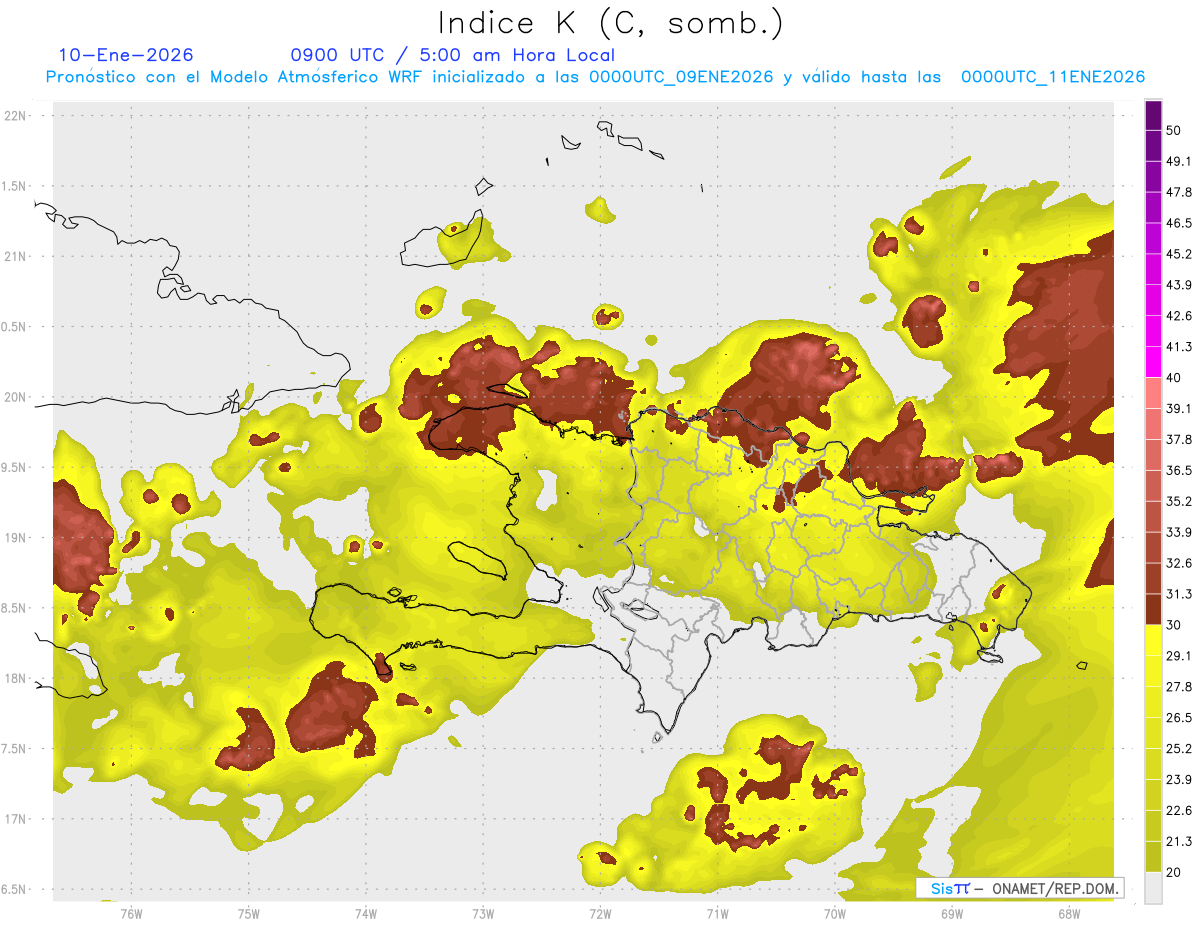The width and height of the screenshot is (1200, 927).
Task: Click the '30' value on the color scale
Action: click(x=1175, y=624)
